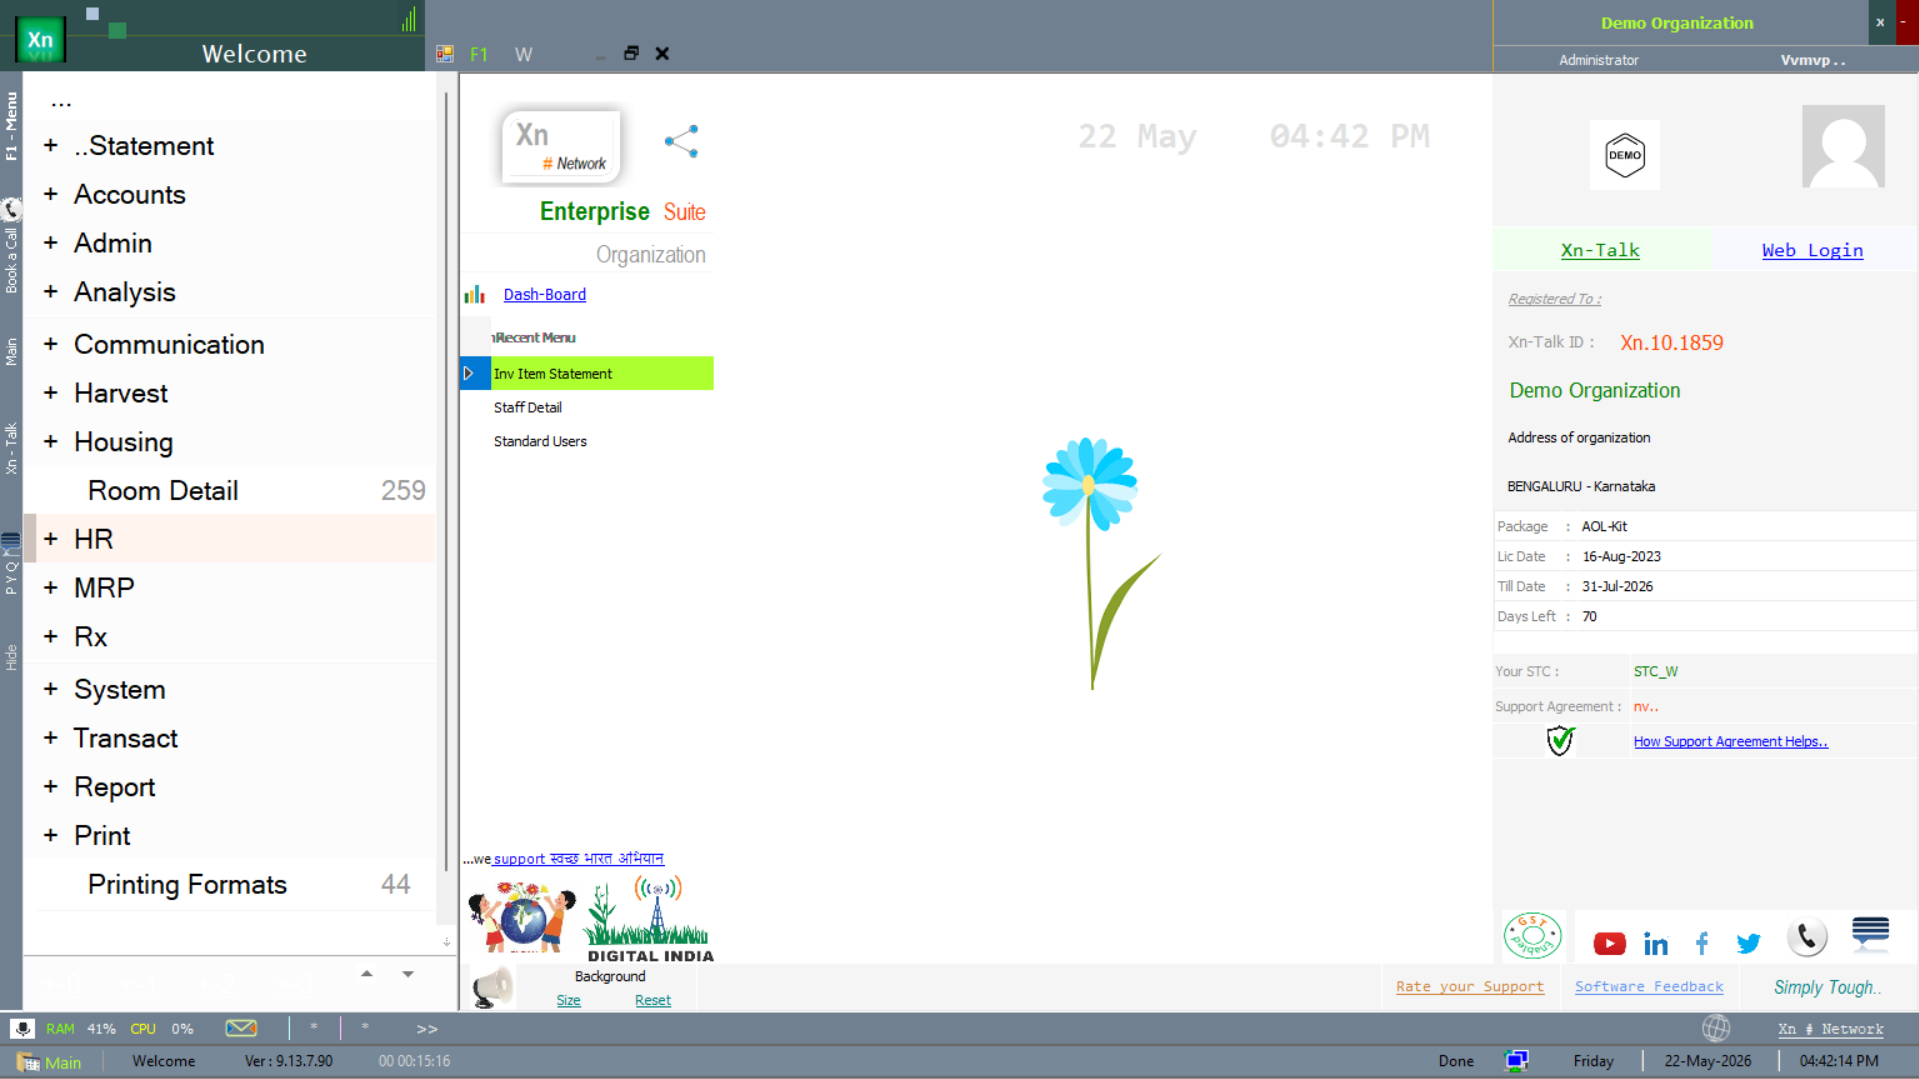Expand the Rx tree node
1919x1079 pixels.
click(x=51, y=637)
